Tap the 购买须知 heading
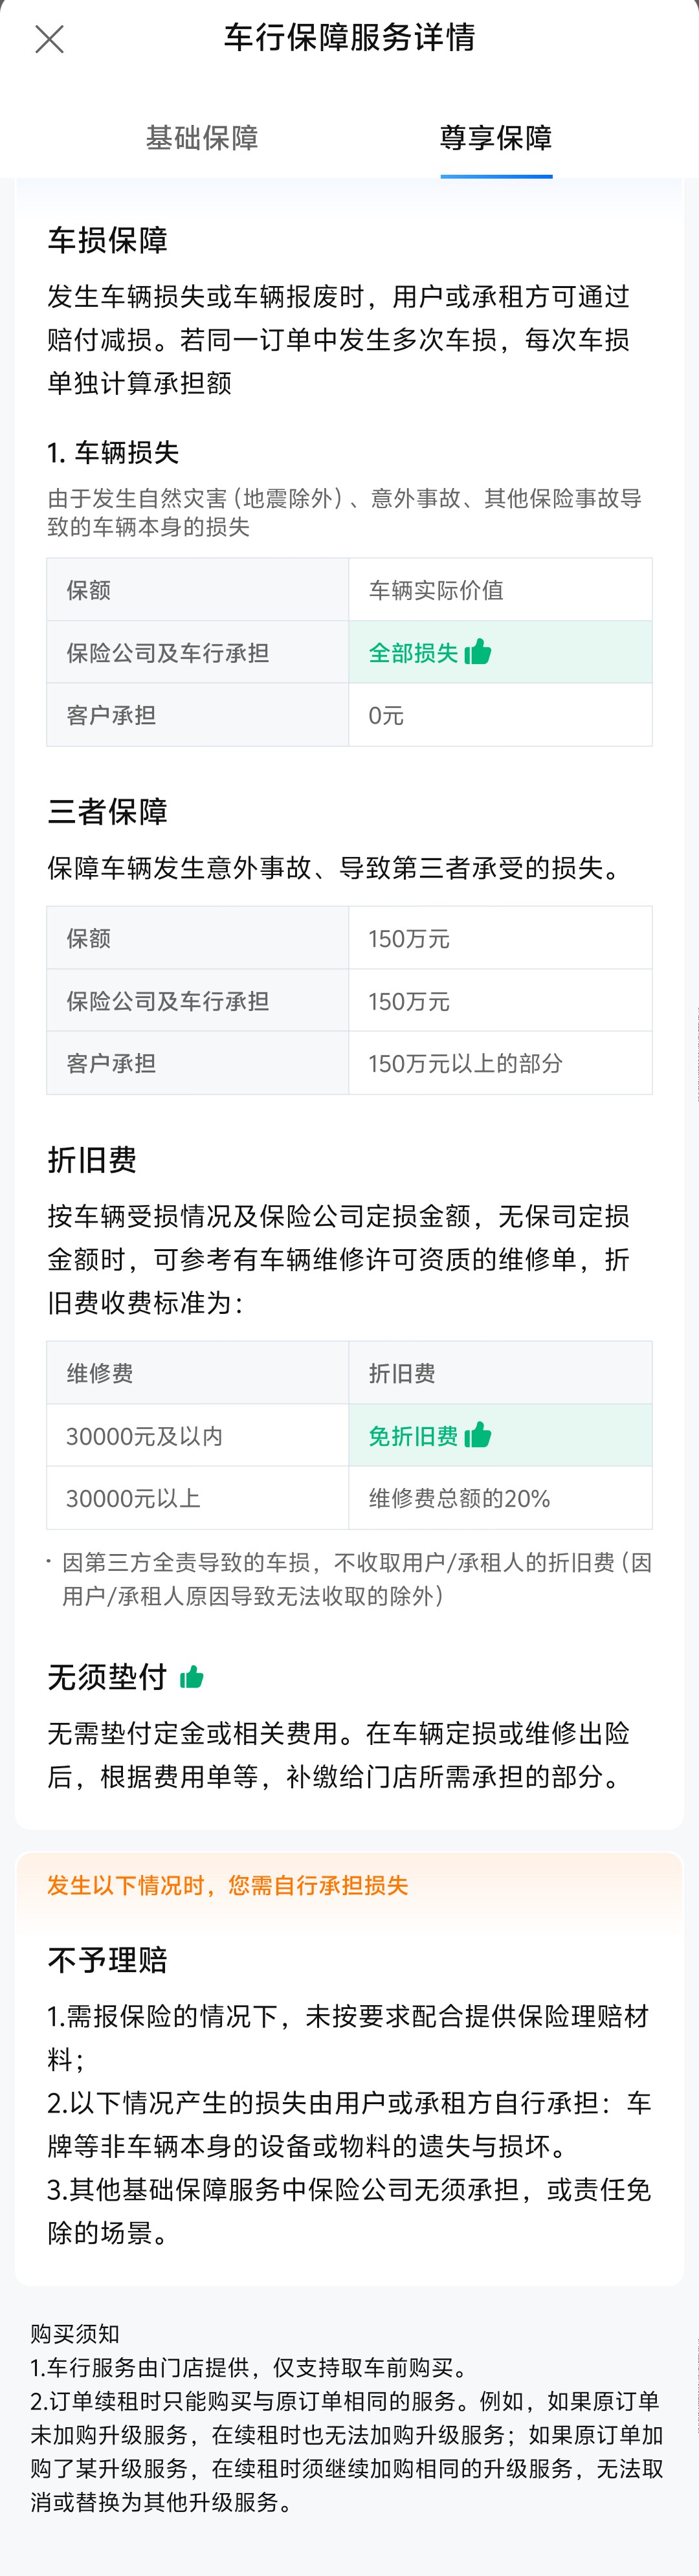Screen dimensions: 699x2576 pos(75,2334)
